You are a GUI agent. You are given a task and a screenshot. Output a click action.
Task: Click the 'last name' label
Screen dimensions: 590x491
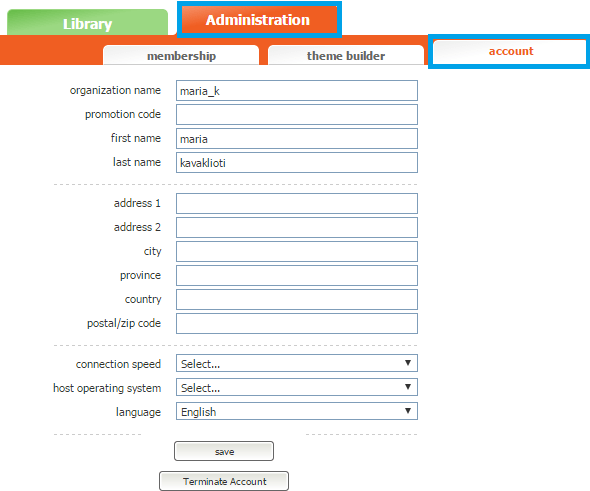pos(137,162)
